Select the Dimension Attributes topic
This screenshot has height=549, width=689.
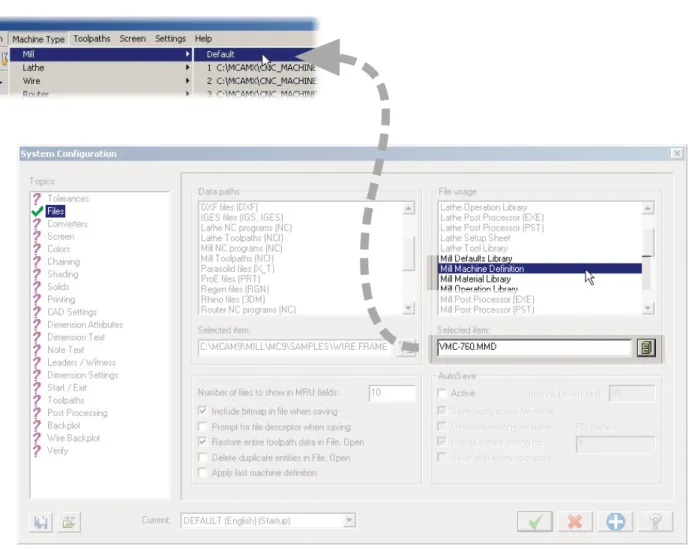[85, 324]
